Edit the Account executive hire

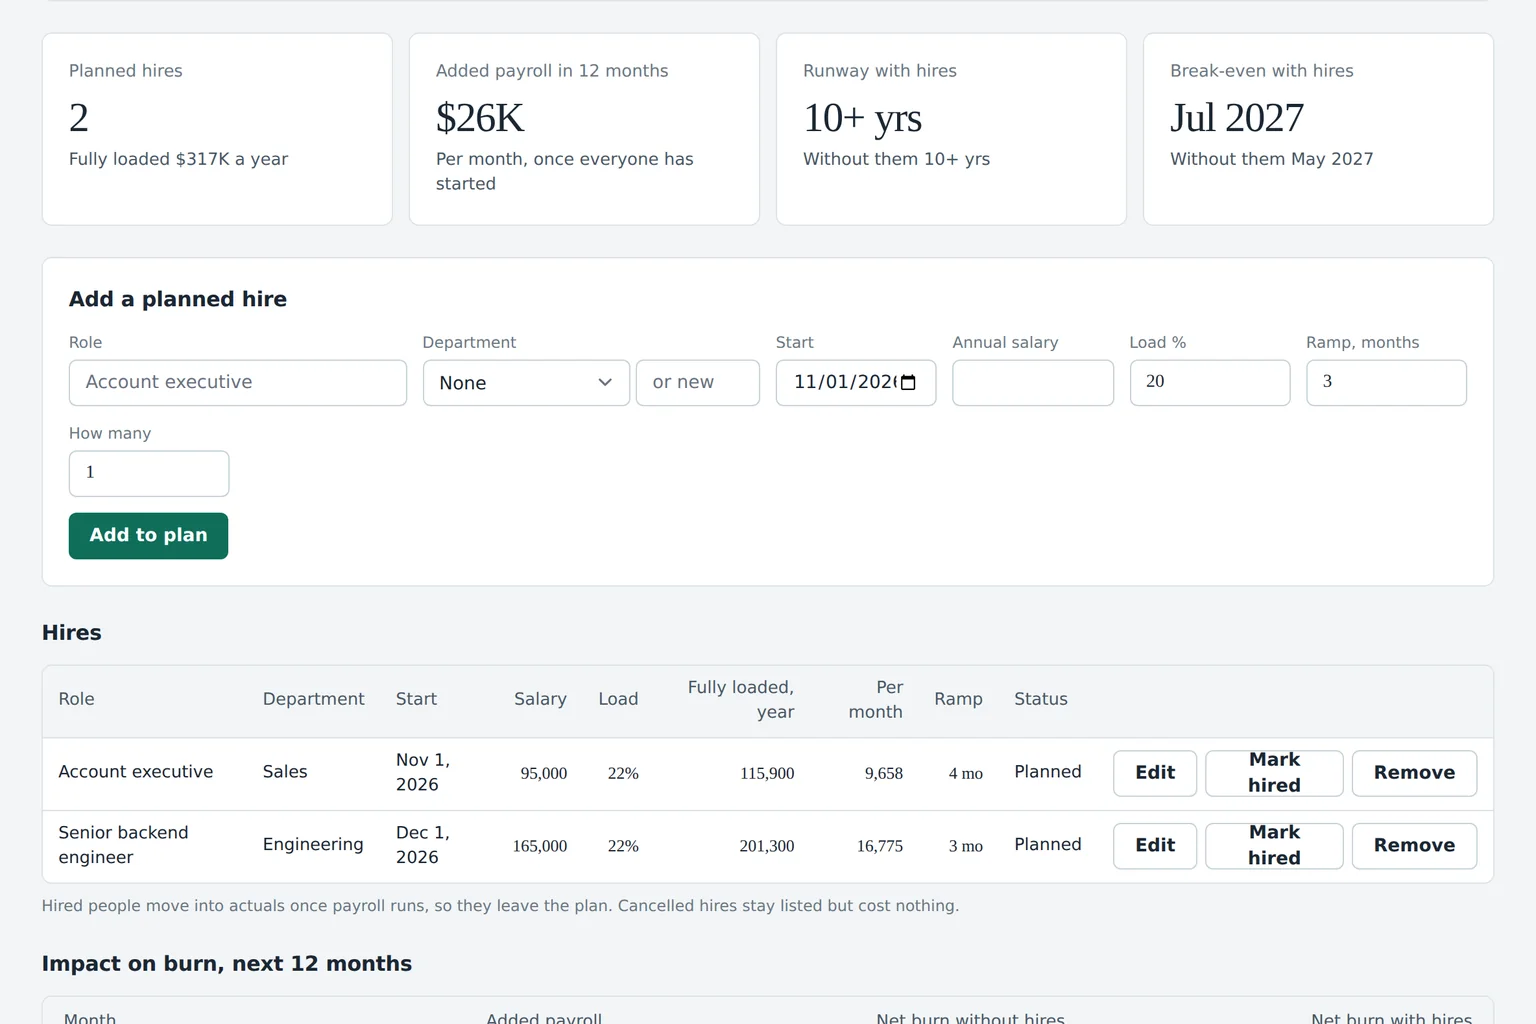tap(1155, 773)
